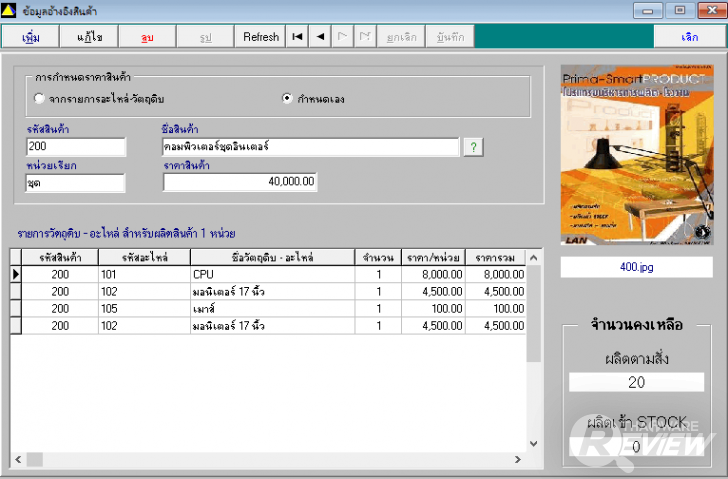The image size is (728, 479).
Task: Click the จำนวน column header
Action: (378, 258)
